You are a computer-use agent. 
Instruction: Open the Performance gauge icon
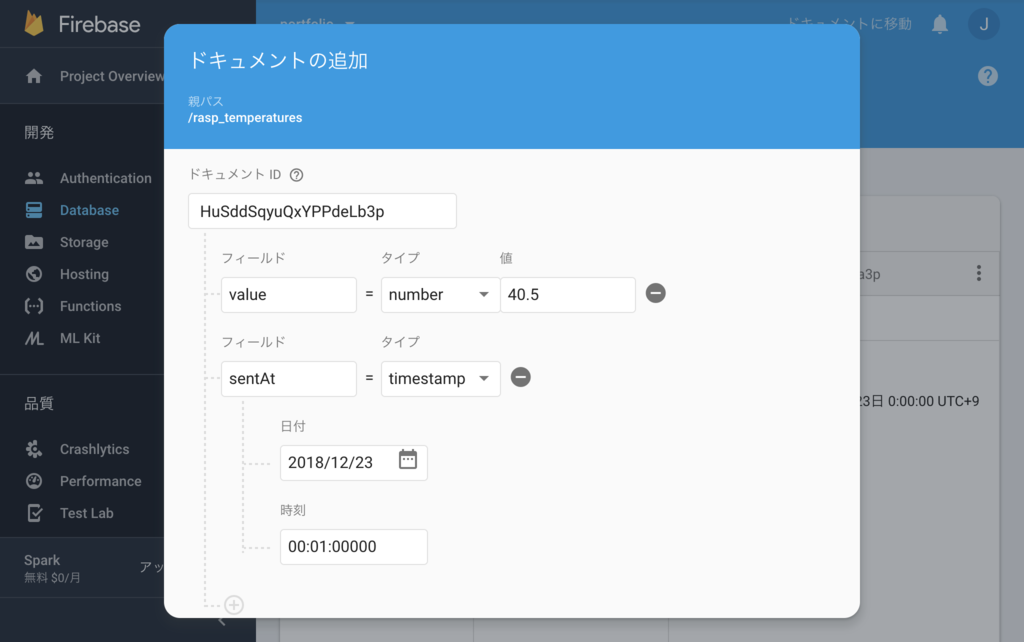pos(34,481)
